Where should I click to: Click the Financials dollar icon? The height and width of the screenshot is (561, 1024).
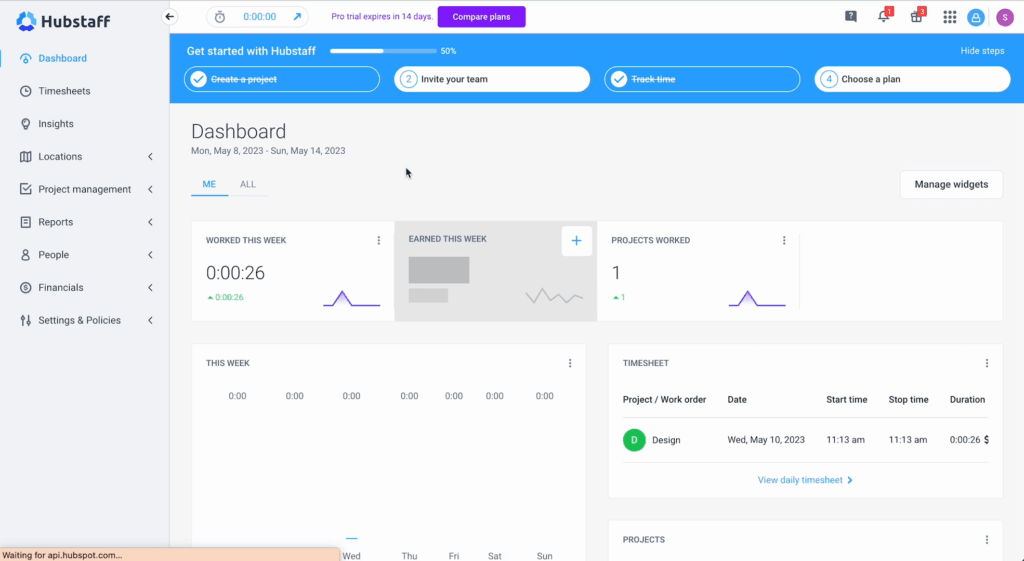click(25, 287)
